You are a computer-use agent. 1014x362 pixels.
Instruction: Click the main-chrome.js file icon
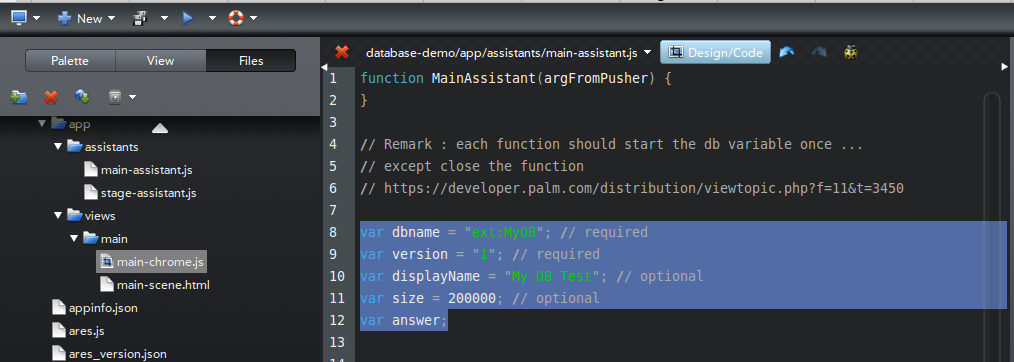point(106,262)
